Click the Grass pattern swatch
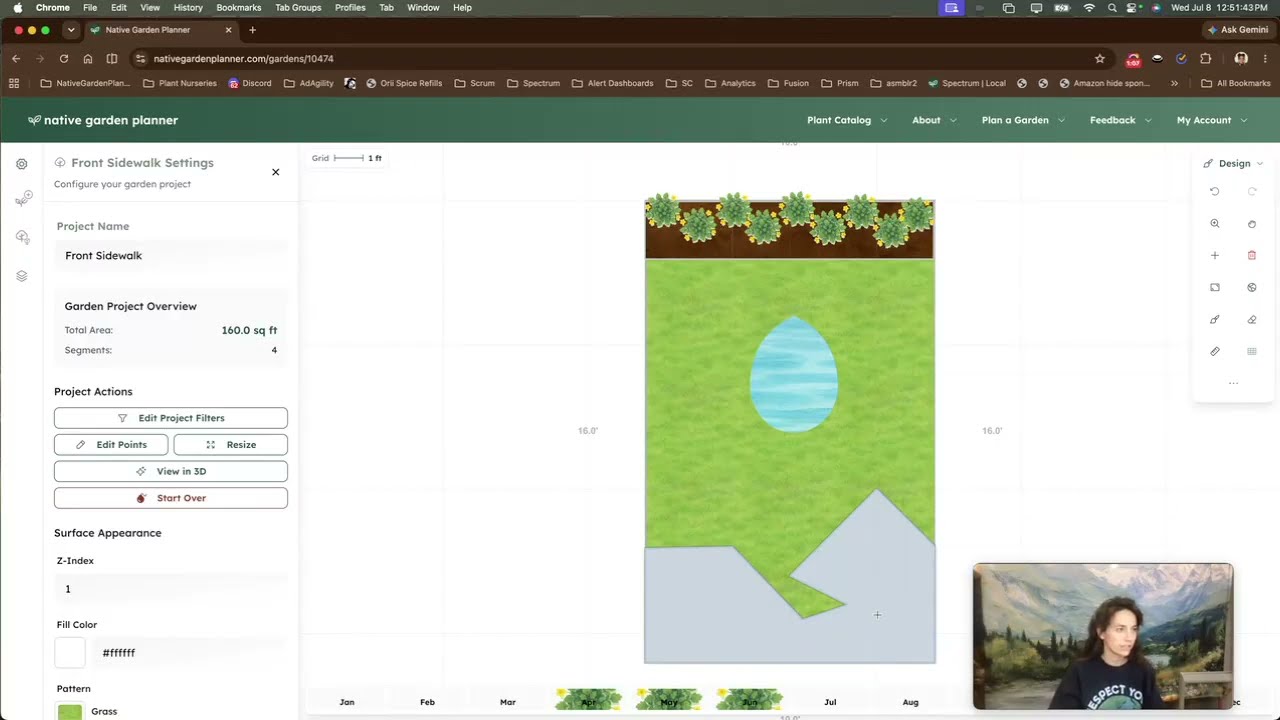 tap(70, 712)
